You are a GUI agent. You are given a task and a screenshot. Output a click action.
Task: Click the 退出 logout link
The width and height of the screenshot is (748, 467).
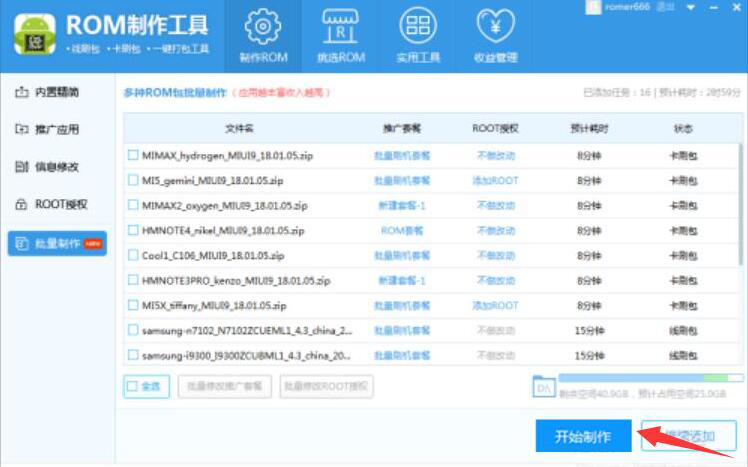point(665,7)
